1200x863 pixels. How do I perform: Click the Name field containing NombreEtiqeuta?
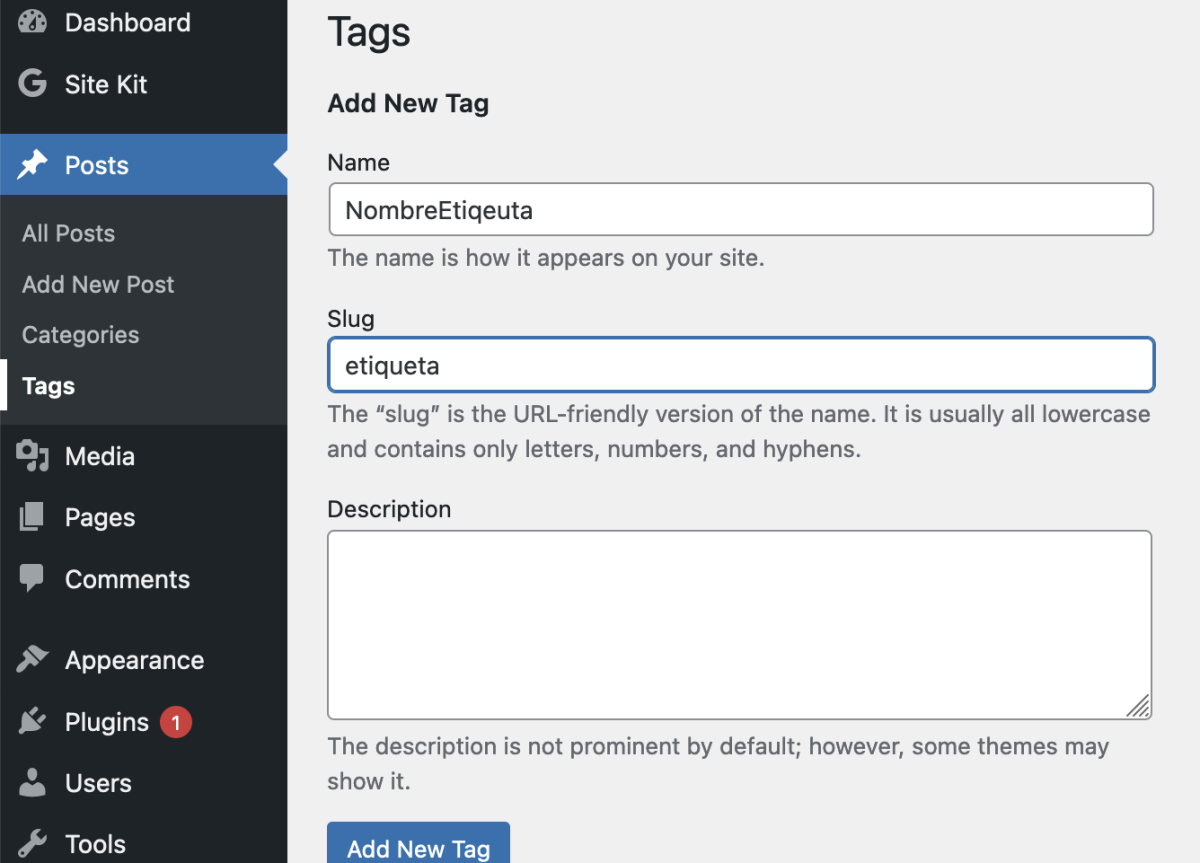click(x=741, y=209)
